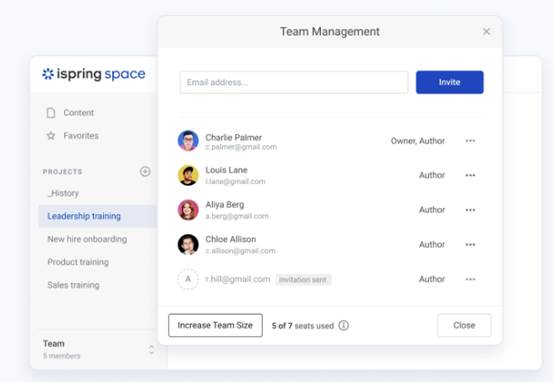The width and height of the screenshot is (554, 382).
Task: Open three-dot menu for Chloe Allison
Action: (470, 245)
